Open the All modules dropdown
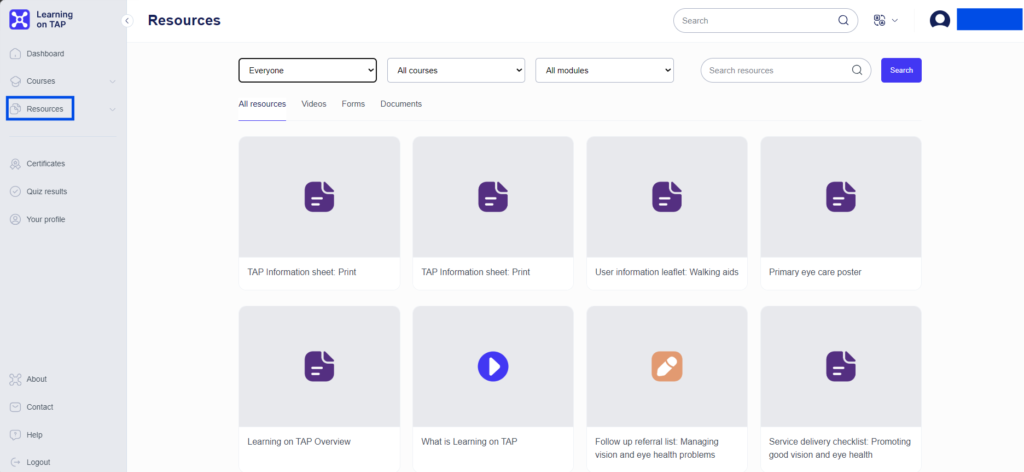 pyautogui.click(x=604, y=70)
